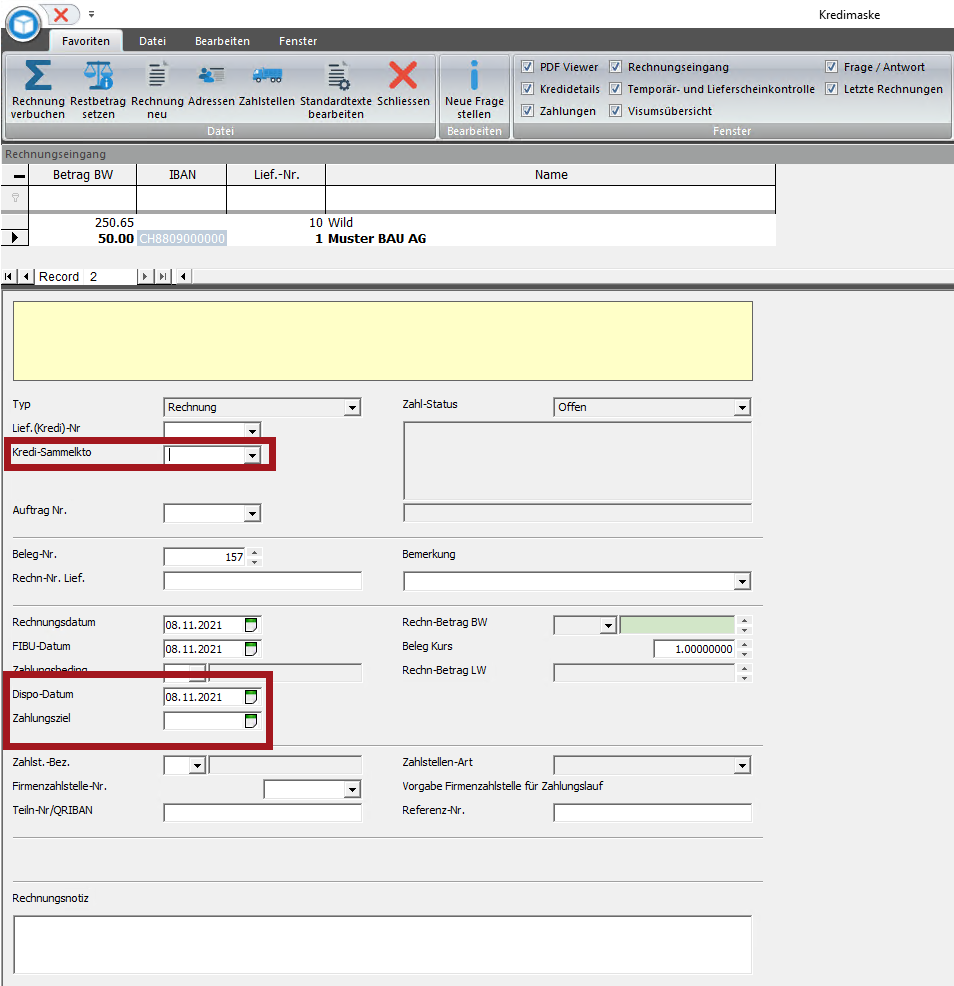Increase Beleg-Nr. with up spinner
The height and width of the screenshot is (986, 954).
pyautogui.click(x=255, y=553)
